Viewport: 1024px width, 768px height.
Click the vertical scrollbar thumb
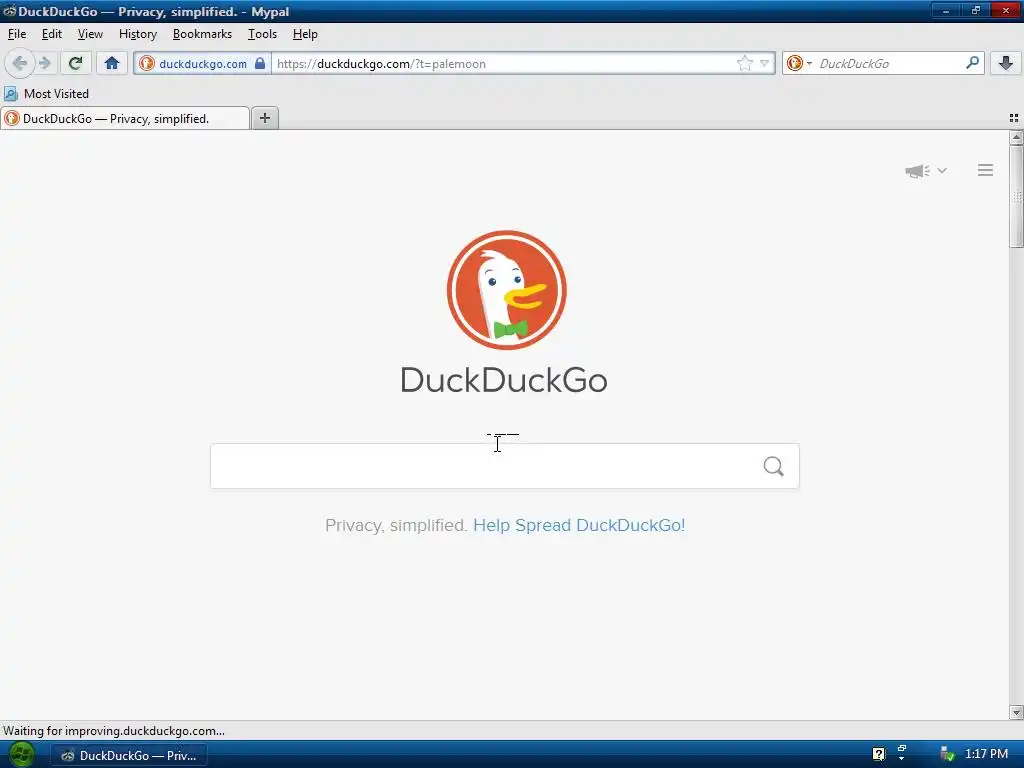pos(1016,196)
